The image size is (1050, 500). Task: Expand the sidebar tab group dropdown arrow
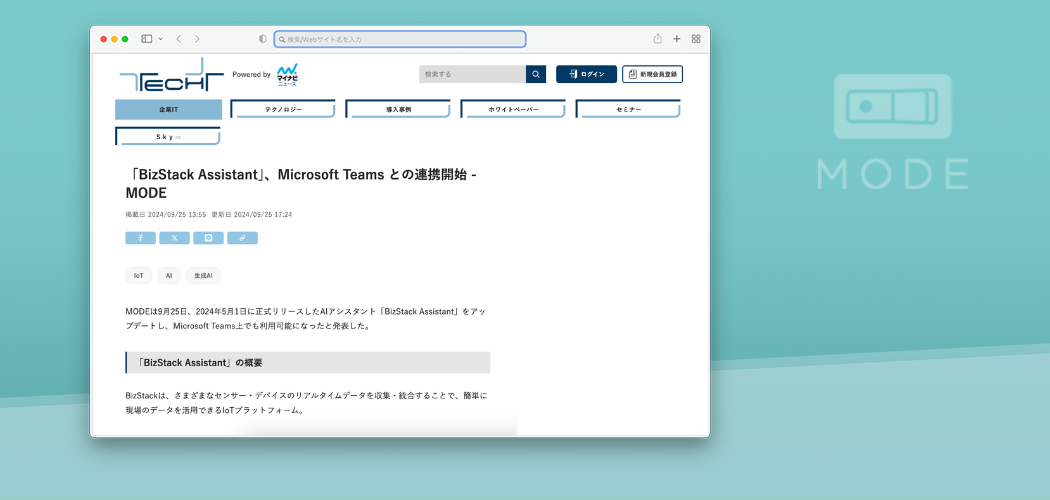coord(160,39)
